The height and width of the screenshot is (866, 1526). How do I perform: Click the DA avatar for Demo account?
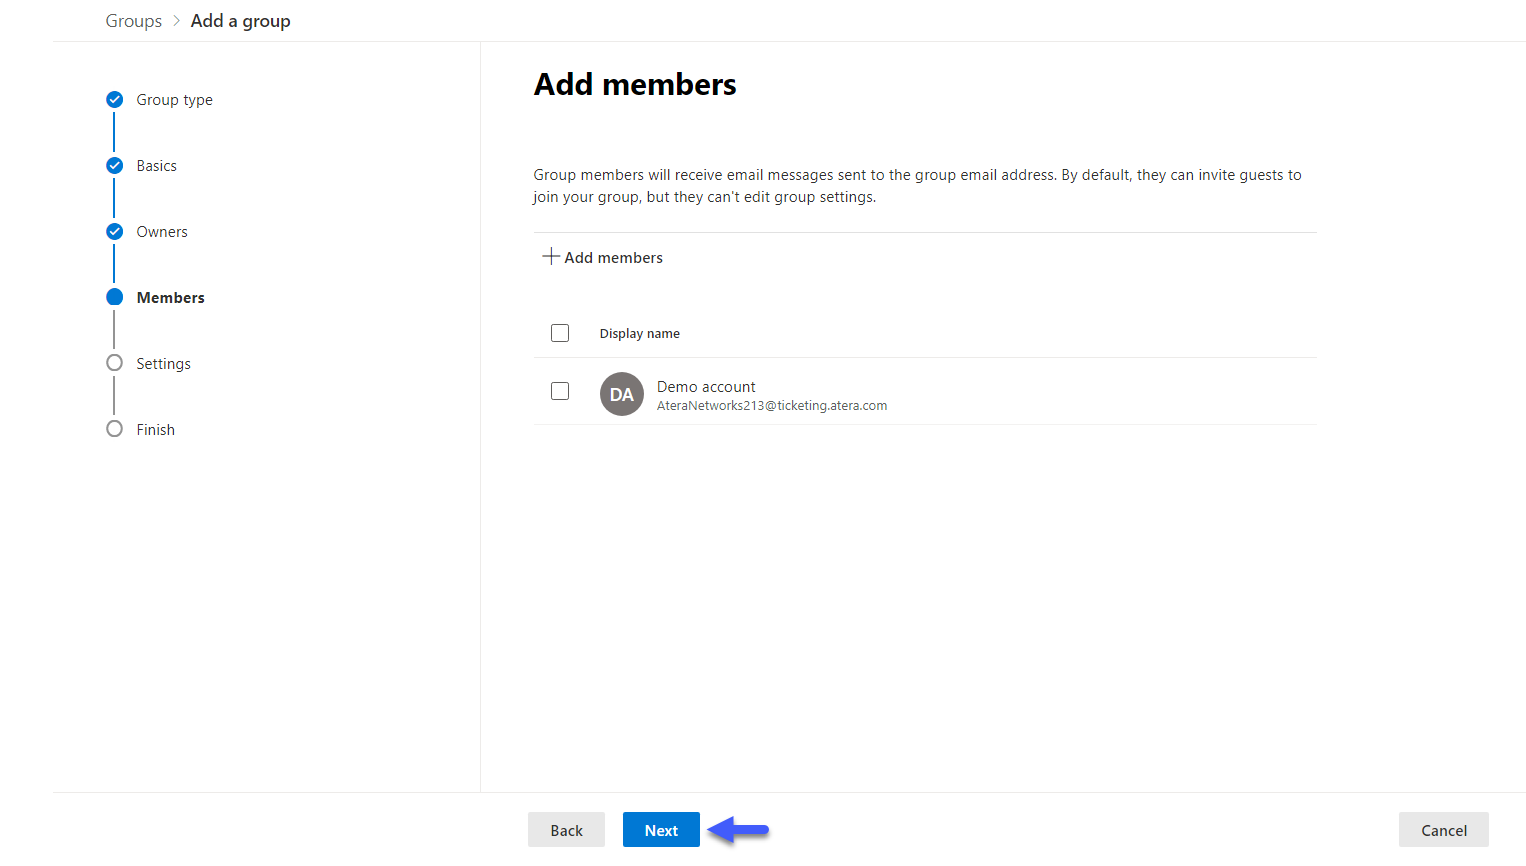[622, 394]
